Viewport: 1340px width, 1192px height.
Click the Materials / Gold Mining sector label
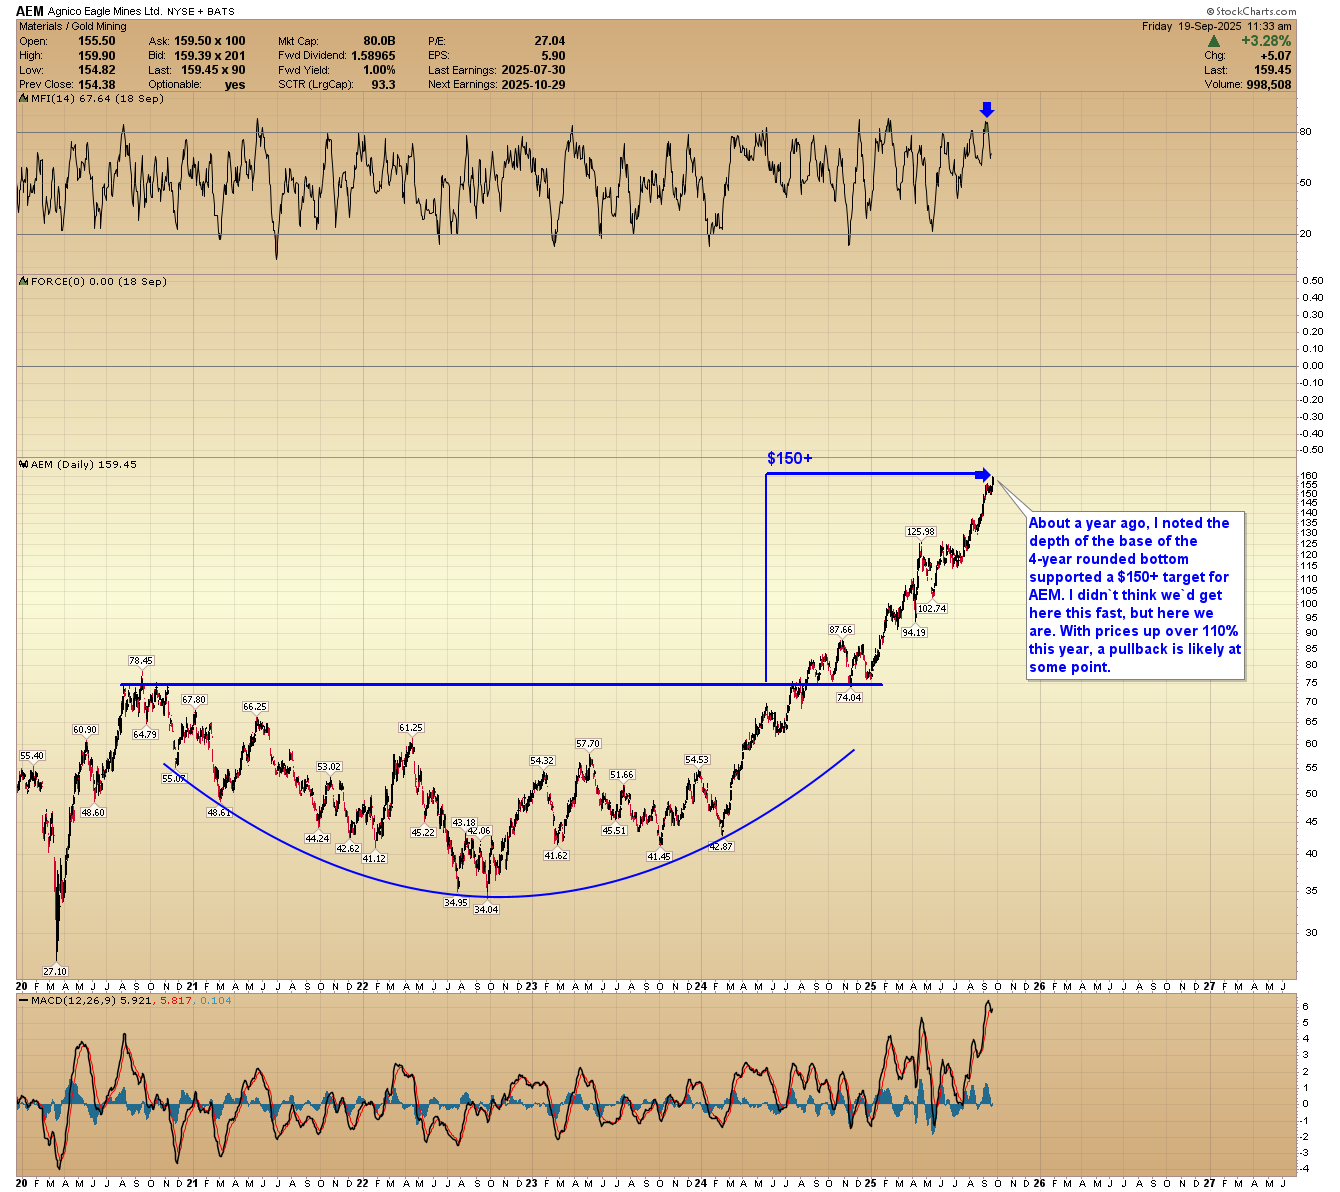(73, 26)
